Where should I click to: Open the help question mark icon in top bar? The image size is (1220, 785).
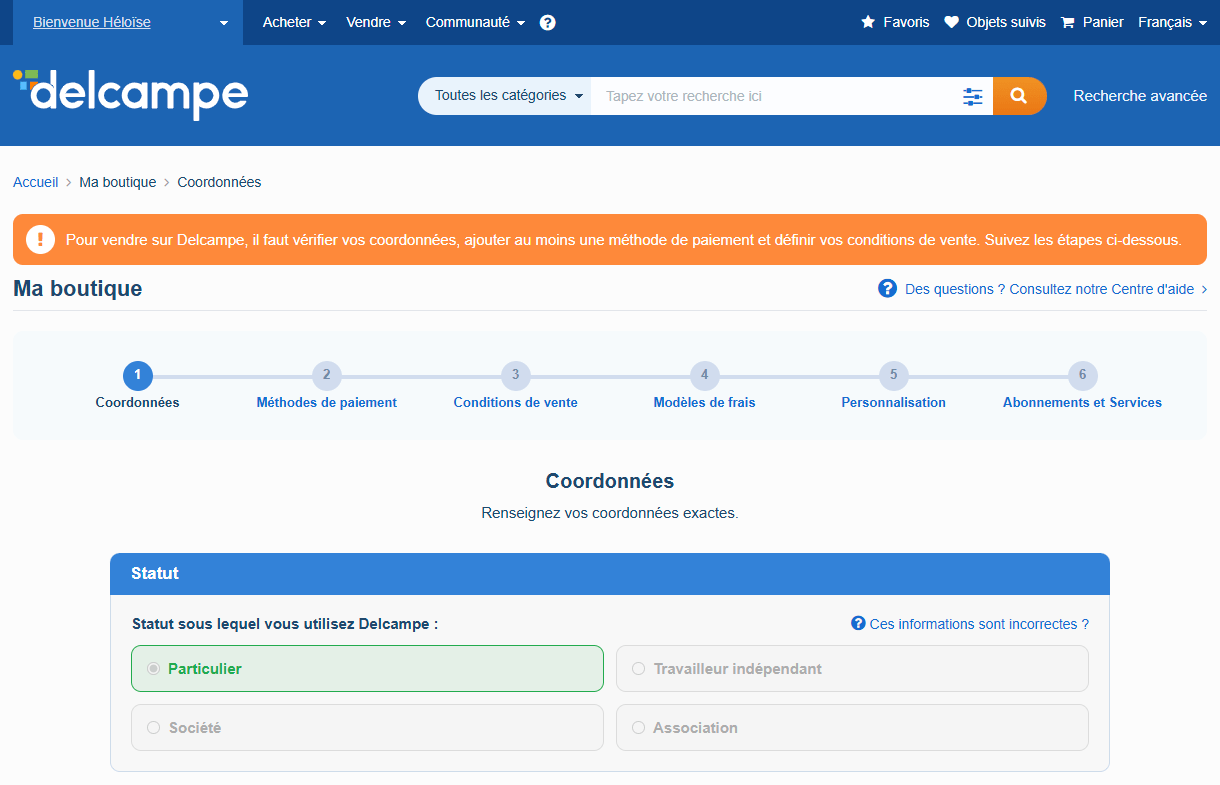click(x=547, y=22)
